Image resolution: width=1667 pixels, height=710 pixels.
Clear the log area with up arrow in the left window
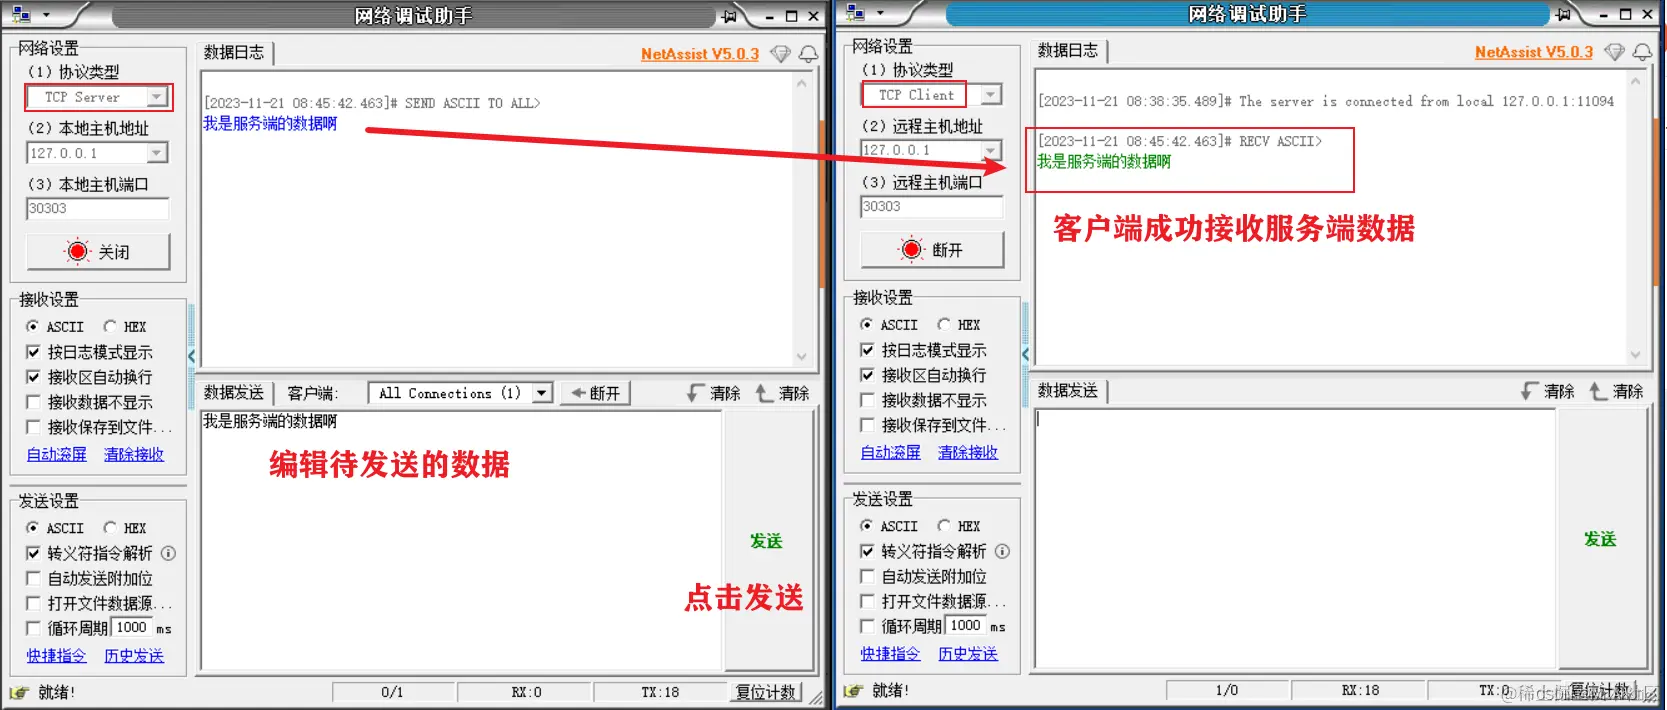click(782, 394)
